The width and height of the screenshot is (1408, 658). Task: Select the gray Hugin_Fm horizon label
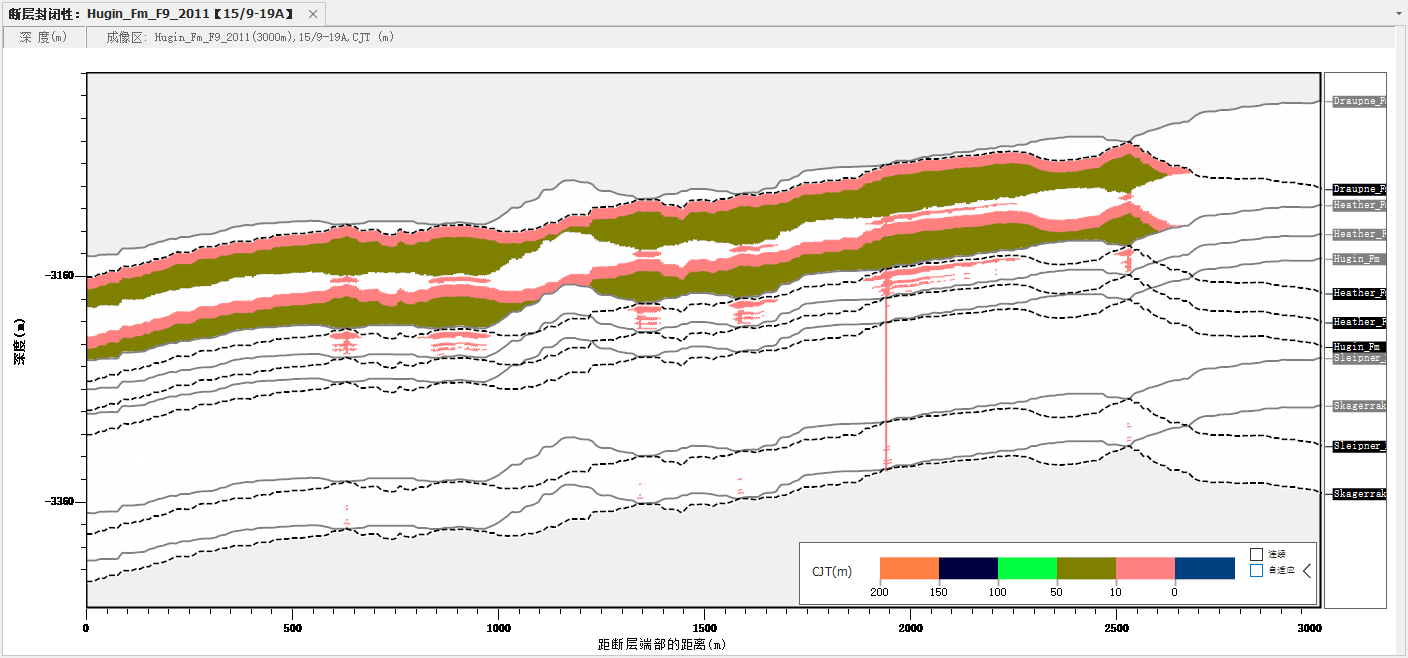point(1359,259)
